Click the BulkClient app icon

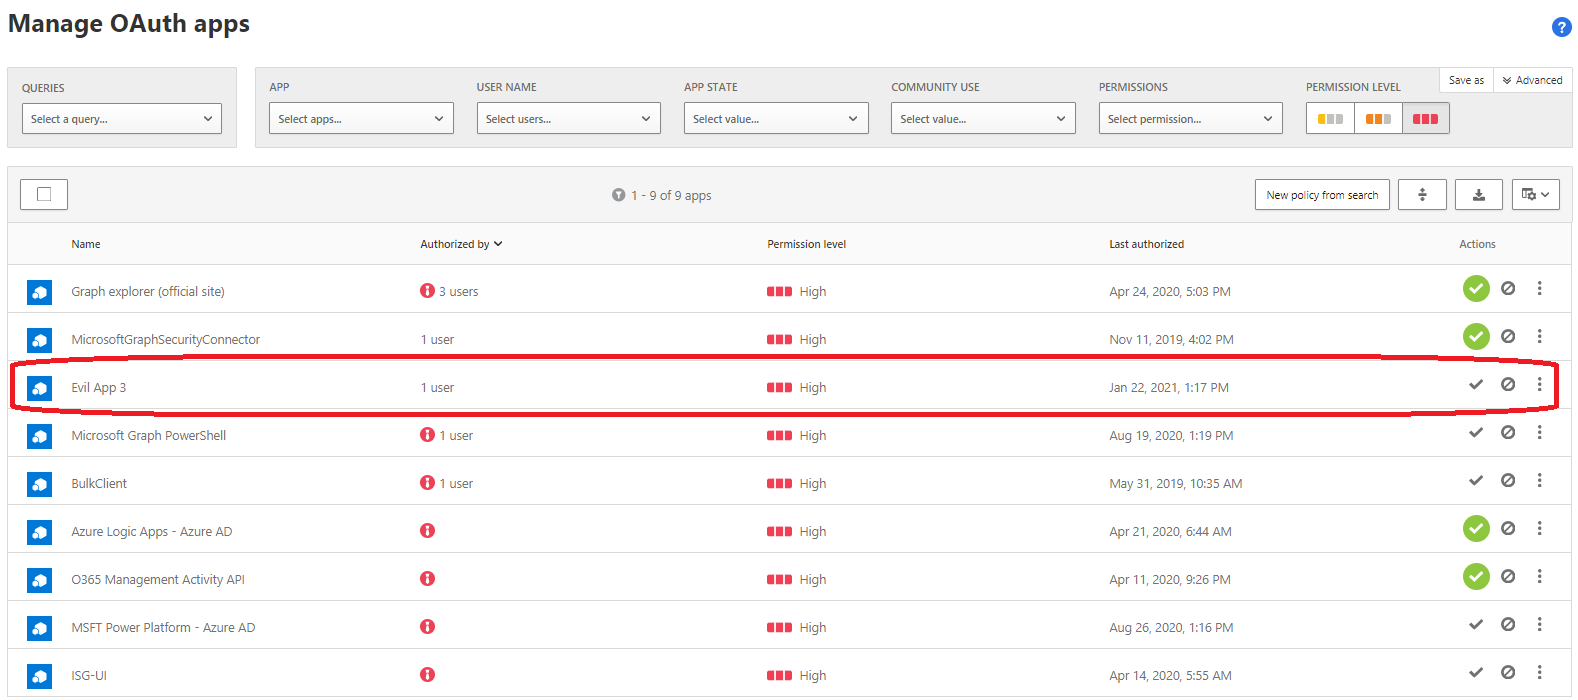tap(40, 484)
